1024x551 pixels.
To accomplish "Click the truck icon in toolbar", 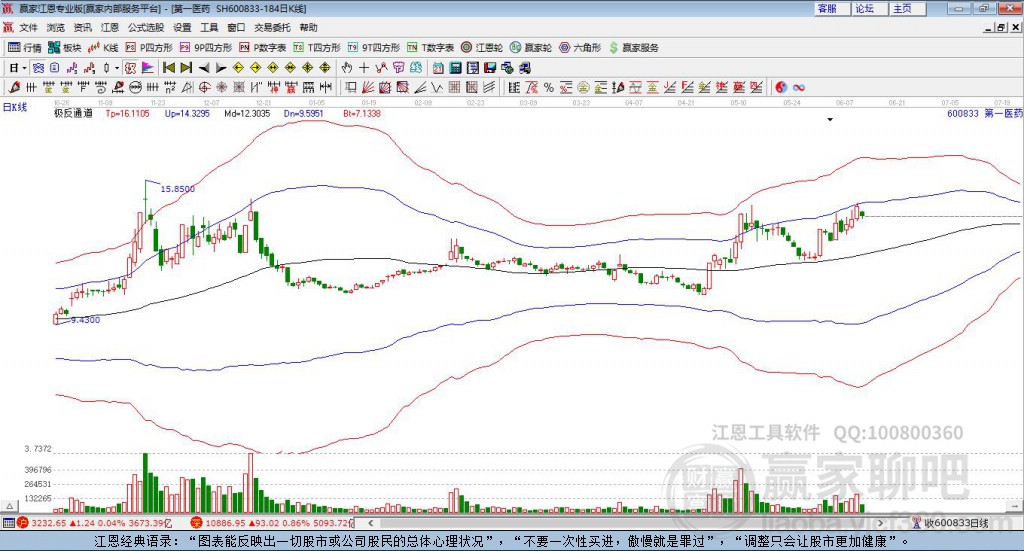I will pyautogui.click(x=524, y=68).
